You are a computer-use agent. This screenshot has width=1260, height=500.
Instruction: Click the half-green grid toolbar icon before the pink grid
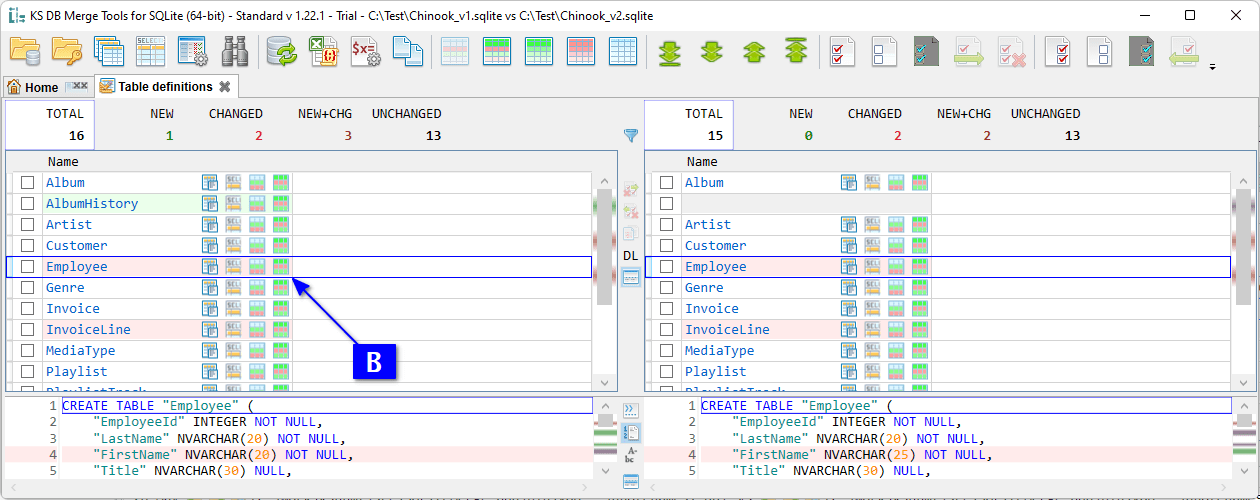coord(539,50)
